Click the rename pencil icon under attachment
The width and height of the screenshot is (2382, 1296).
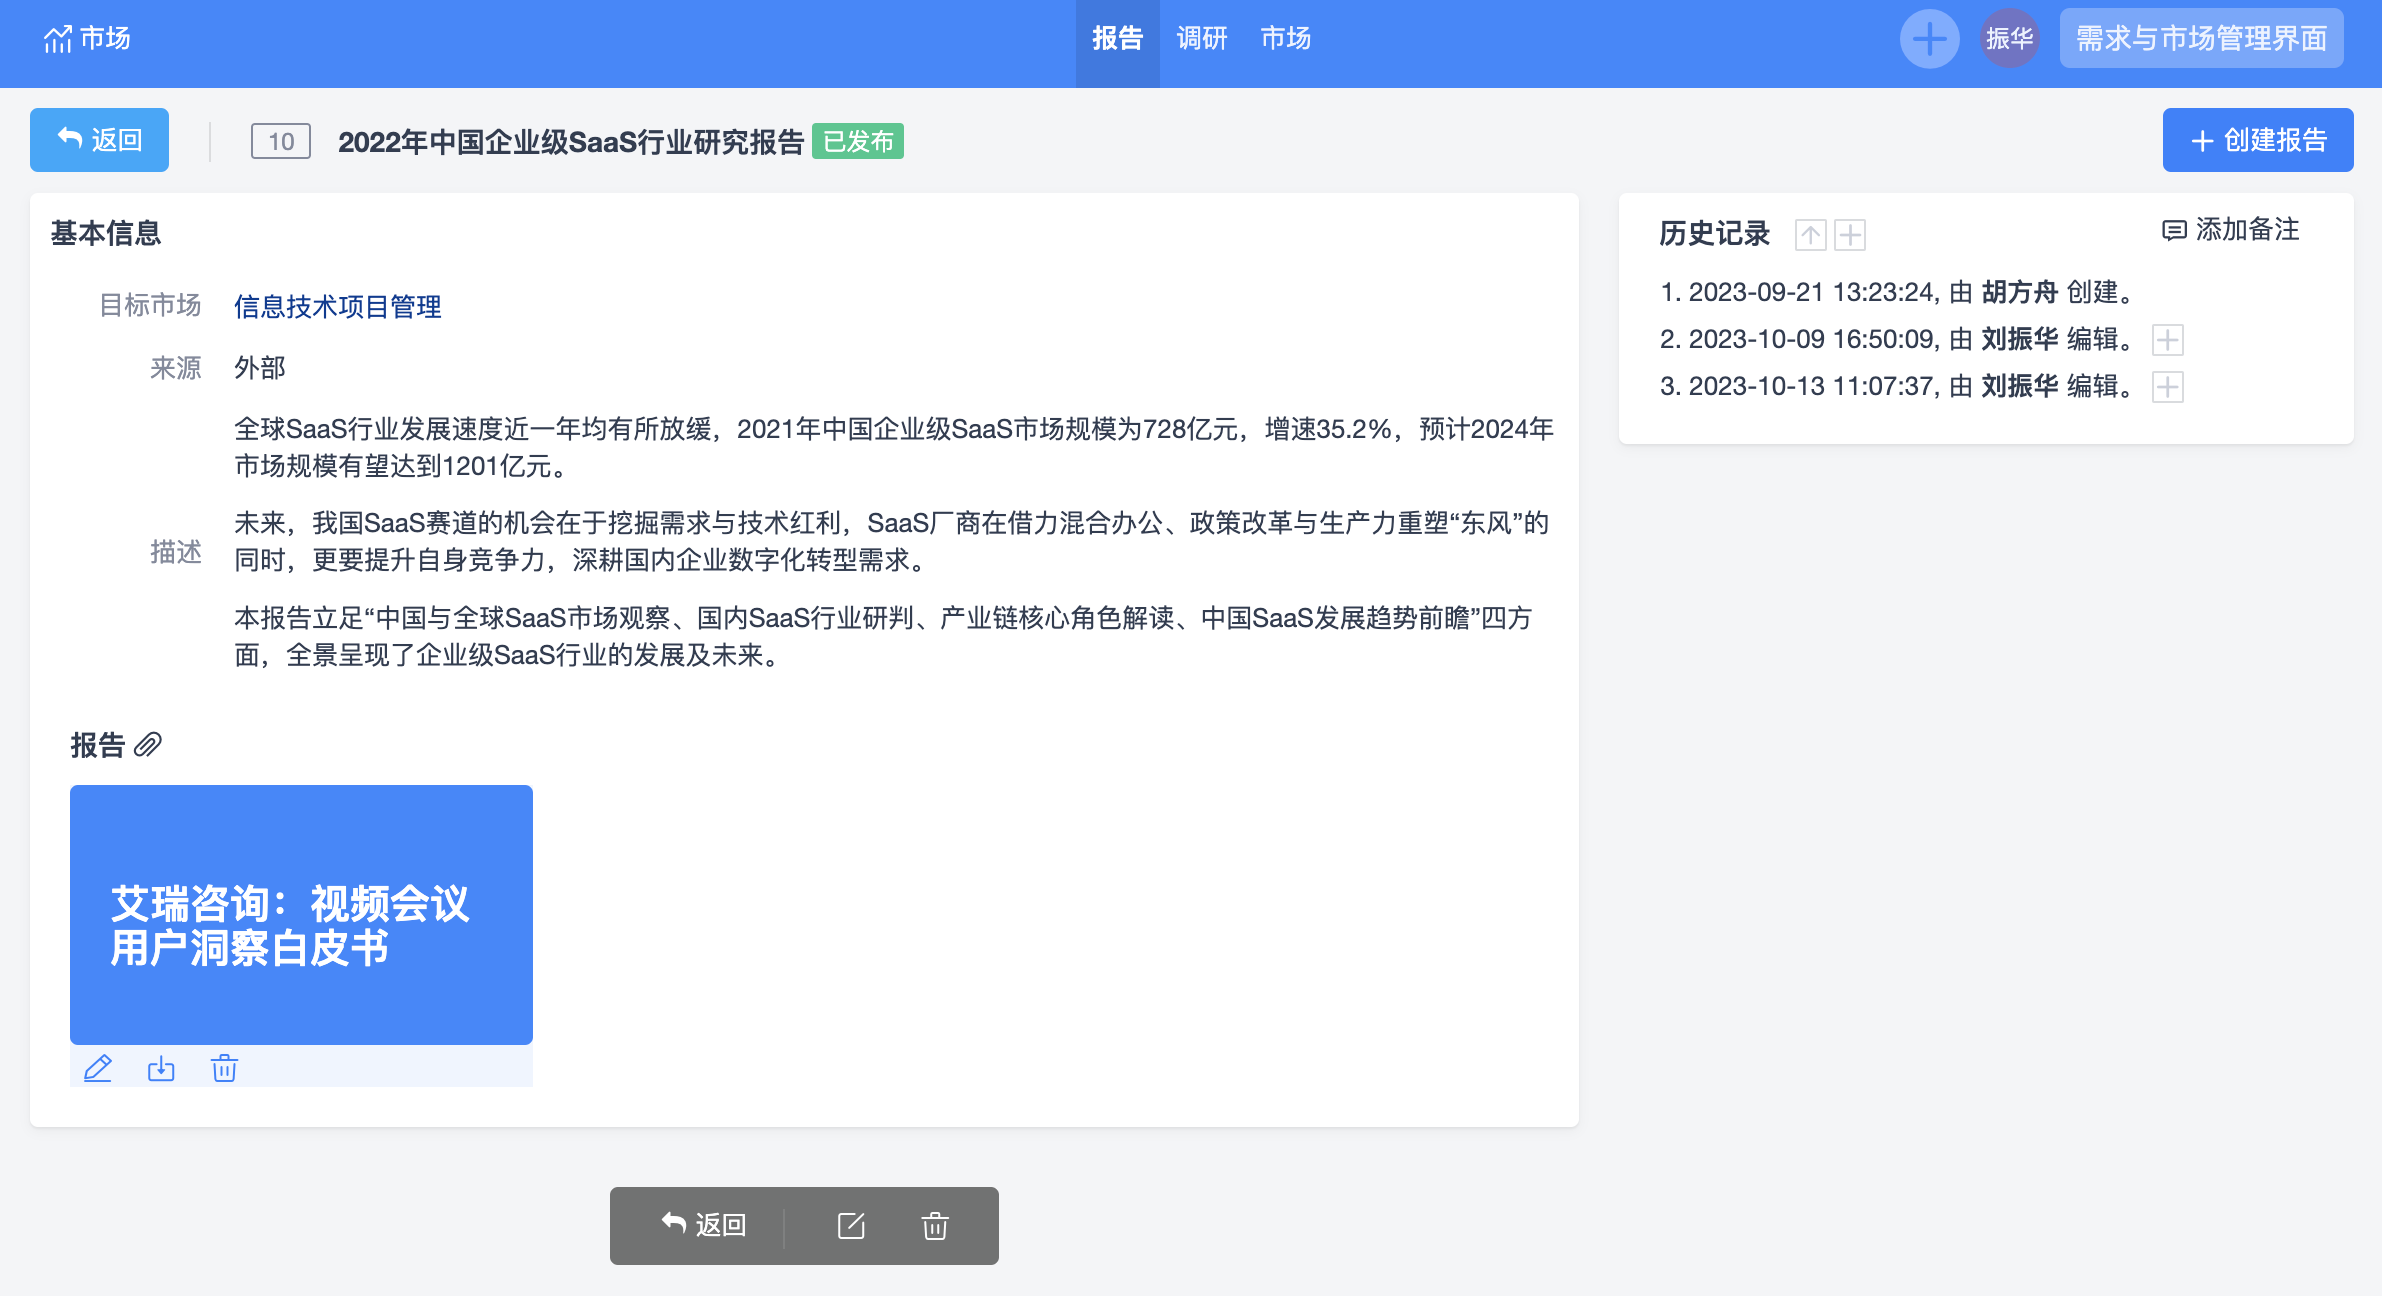click(x=98, y=1068)
